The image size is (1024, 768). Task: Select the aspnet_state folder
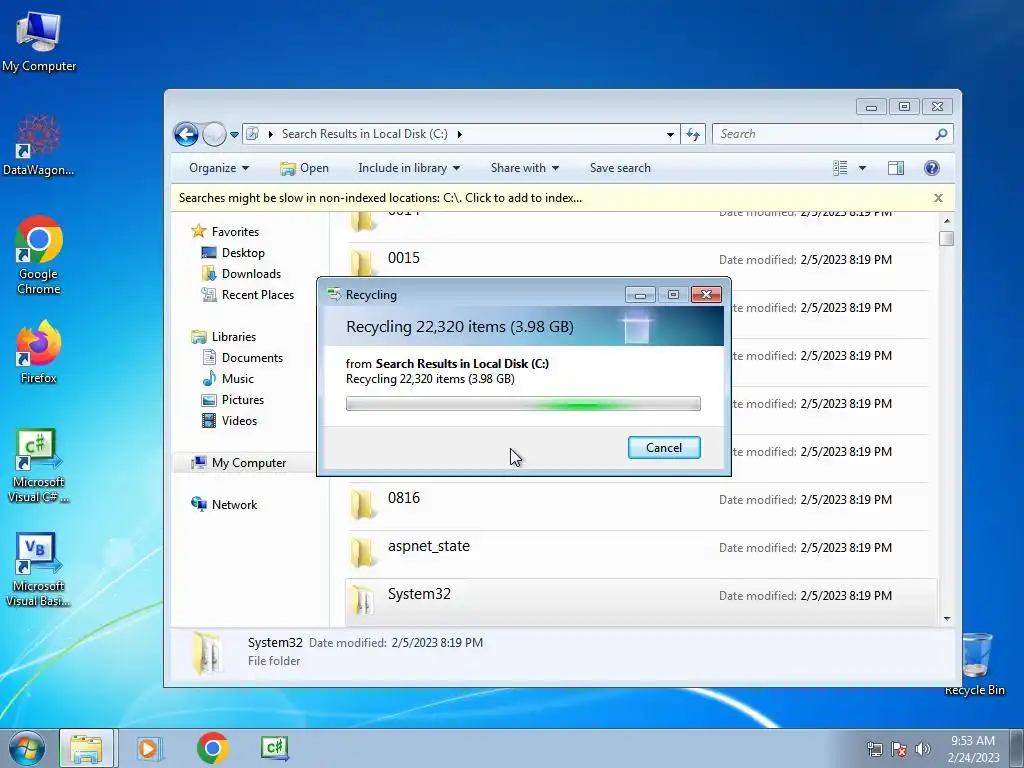click(x=640, y=554)
